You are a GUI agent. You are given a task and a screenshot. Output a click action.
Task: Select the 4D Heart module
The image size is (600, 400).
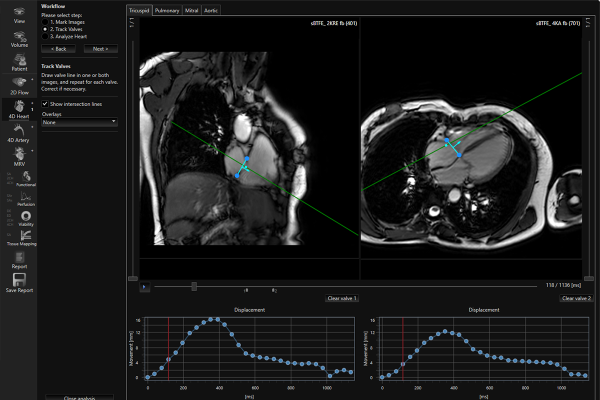pyautogui.click(x=19, y=109)
